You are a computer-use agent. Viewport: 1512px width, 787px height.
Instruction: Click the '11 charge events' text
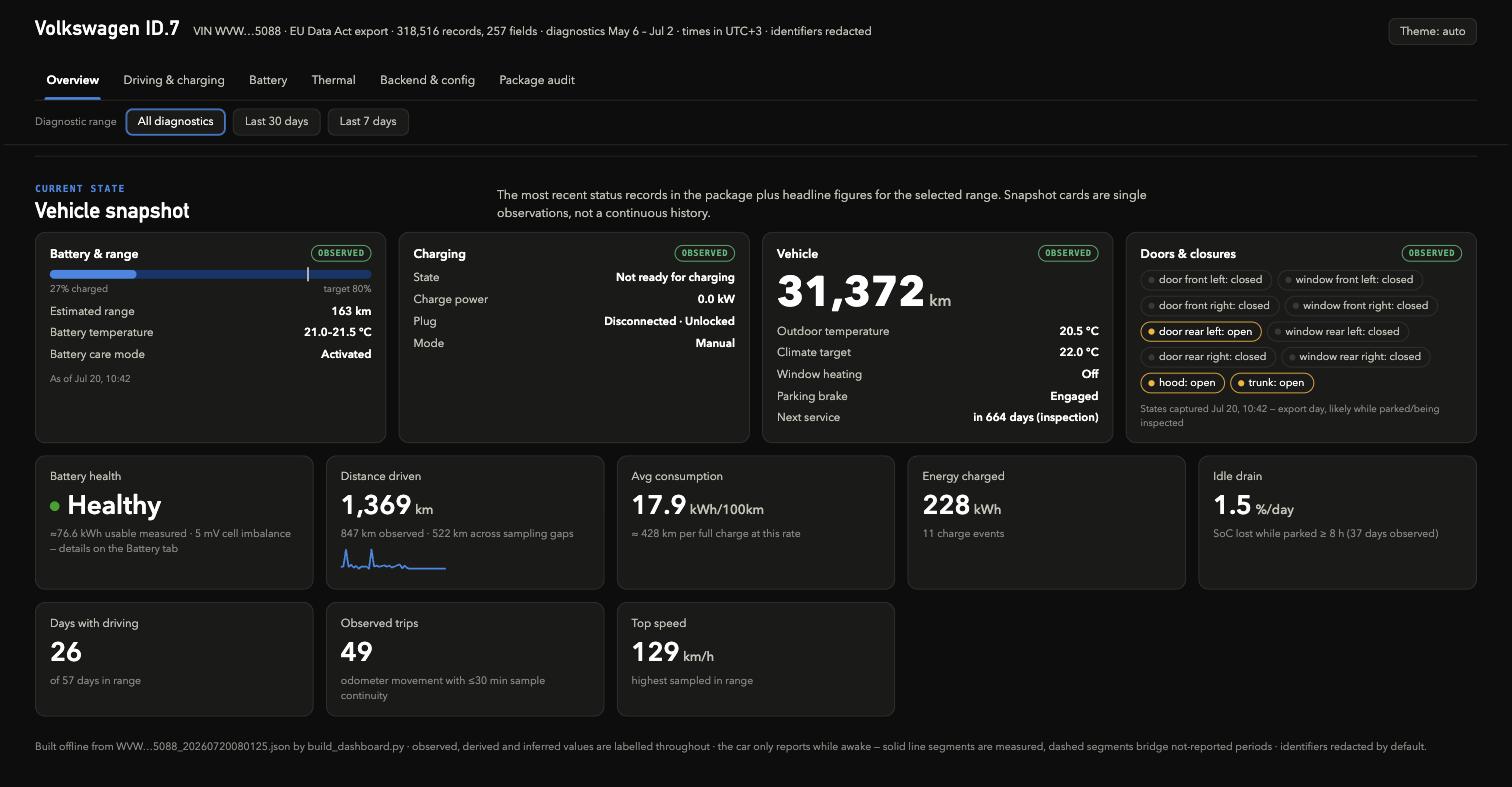pos(963,533)
